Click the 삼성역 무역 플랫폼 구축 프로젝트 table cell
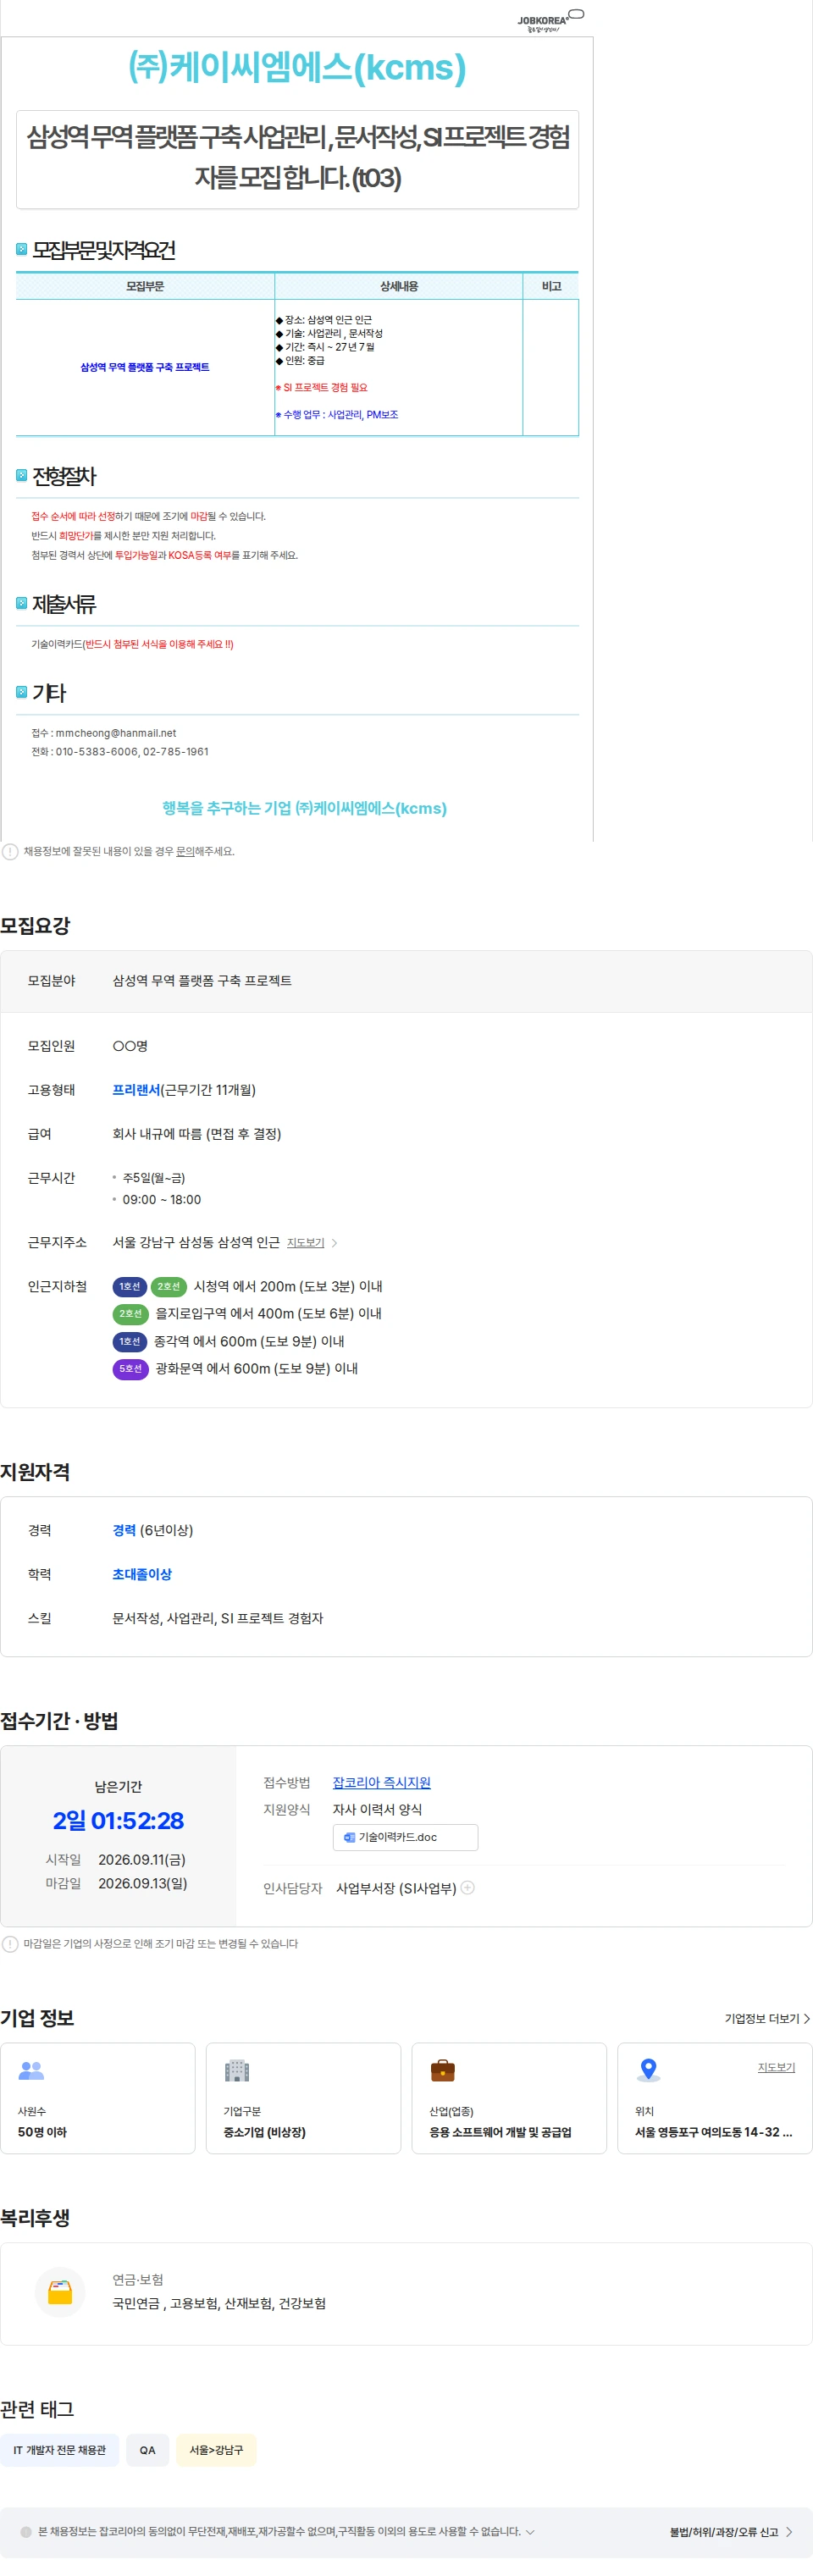 (x=145, y=367)
